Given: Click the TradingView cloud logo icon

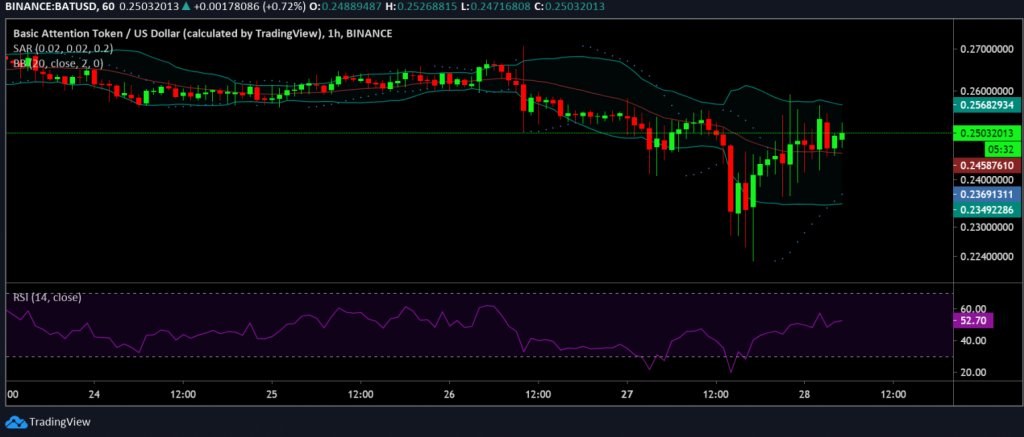Looking at the screenshot, I should point(17,422).
